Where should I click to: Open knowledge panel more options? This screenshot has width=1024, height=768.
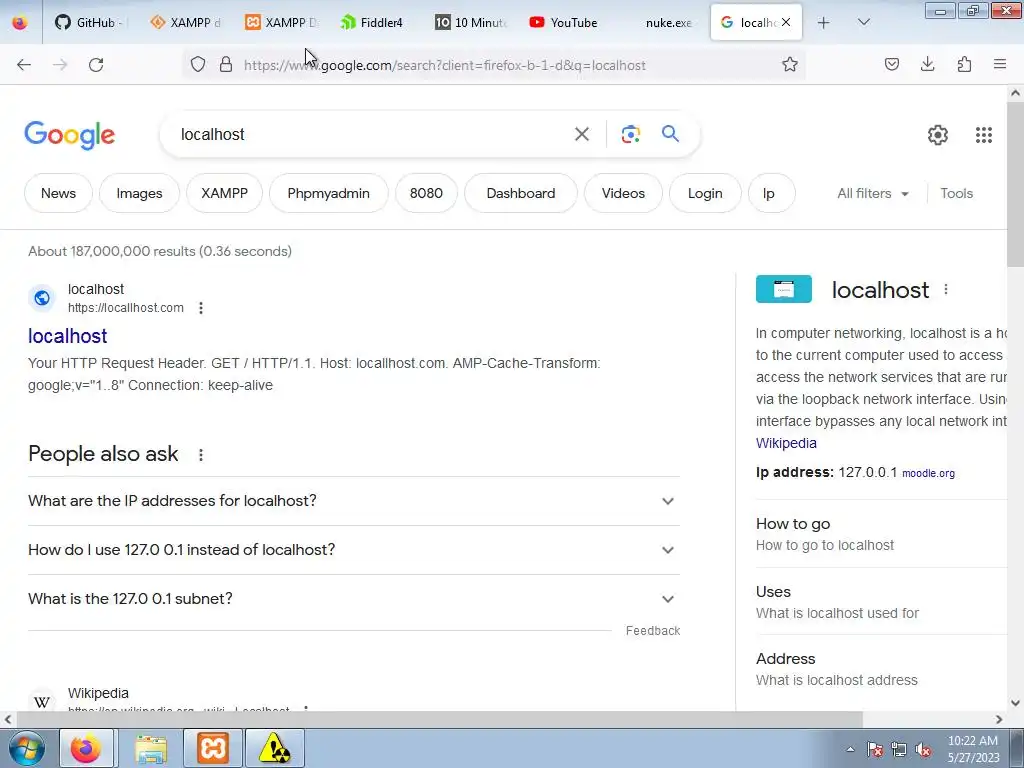tap(946, 289)
